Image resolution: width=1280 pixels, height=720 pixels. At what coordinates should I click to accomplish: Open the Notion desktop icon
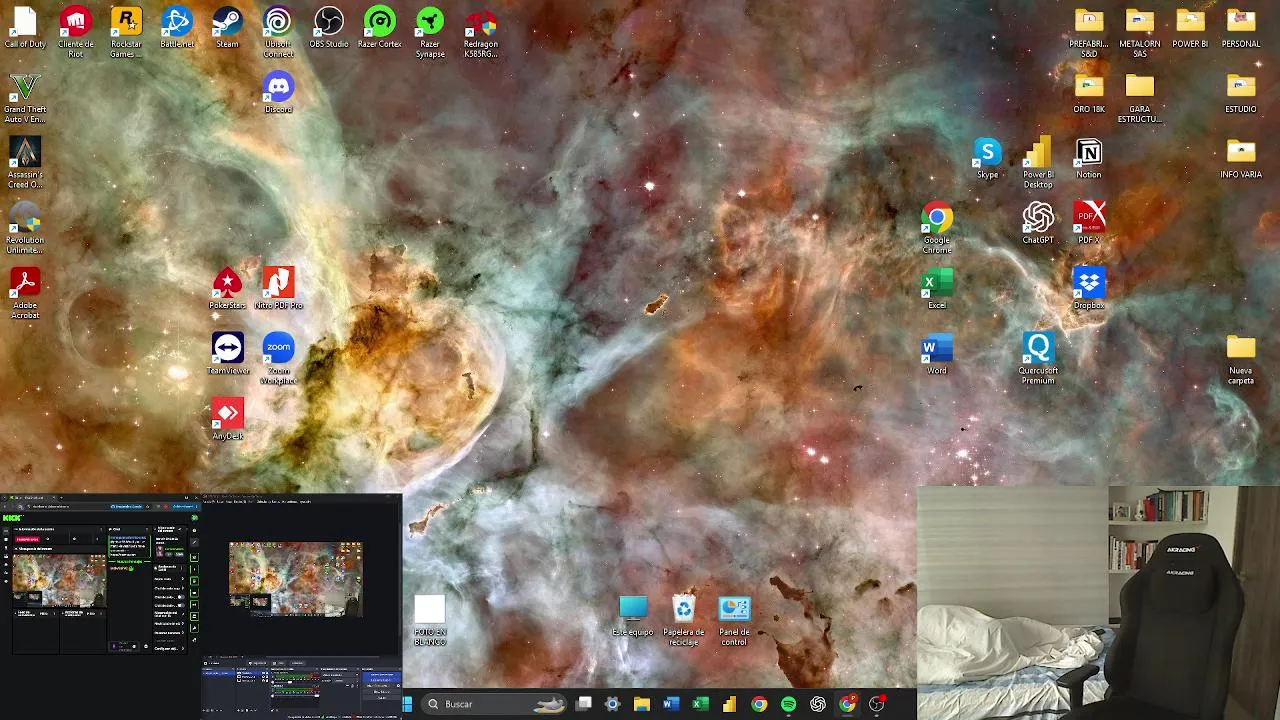point(1088,159)
